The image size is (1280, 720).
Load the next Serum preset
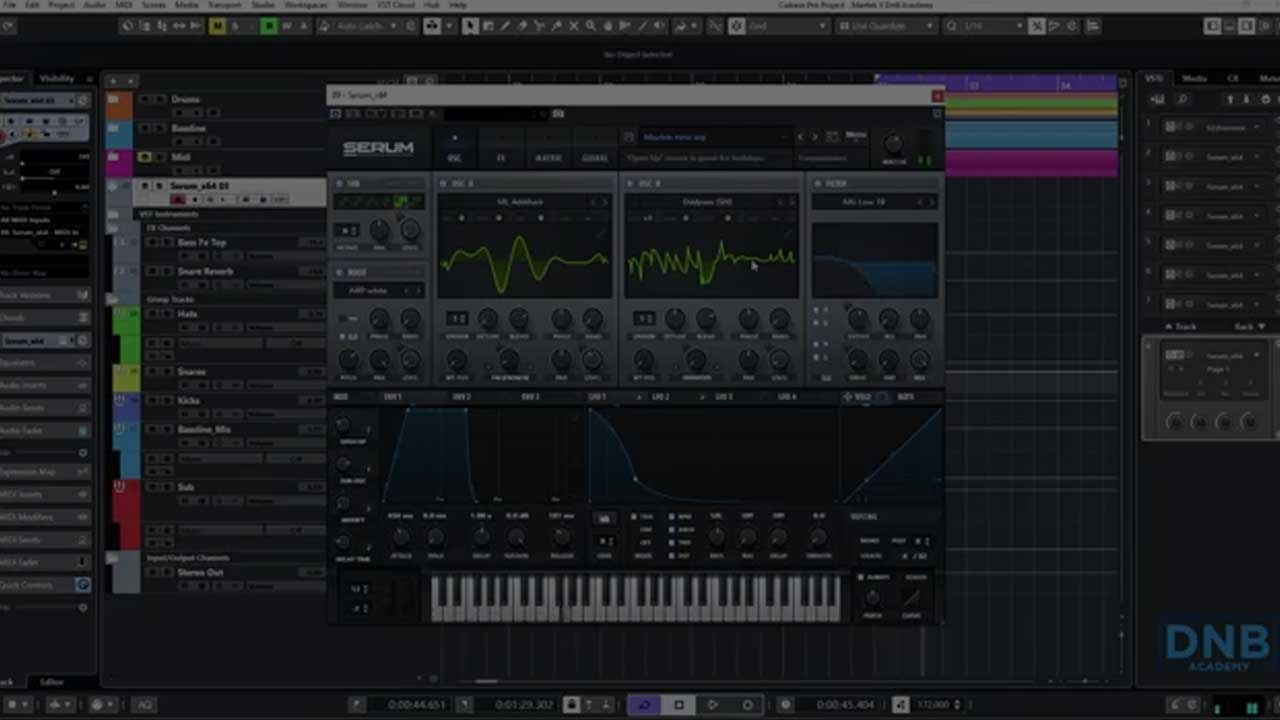pos(815,136)
